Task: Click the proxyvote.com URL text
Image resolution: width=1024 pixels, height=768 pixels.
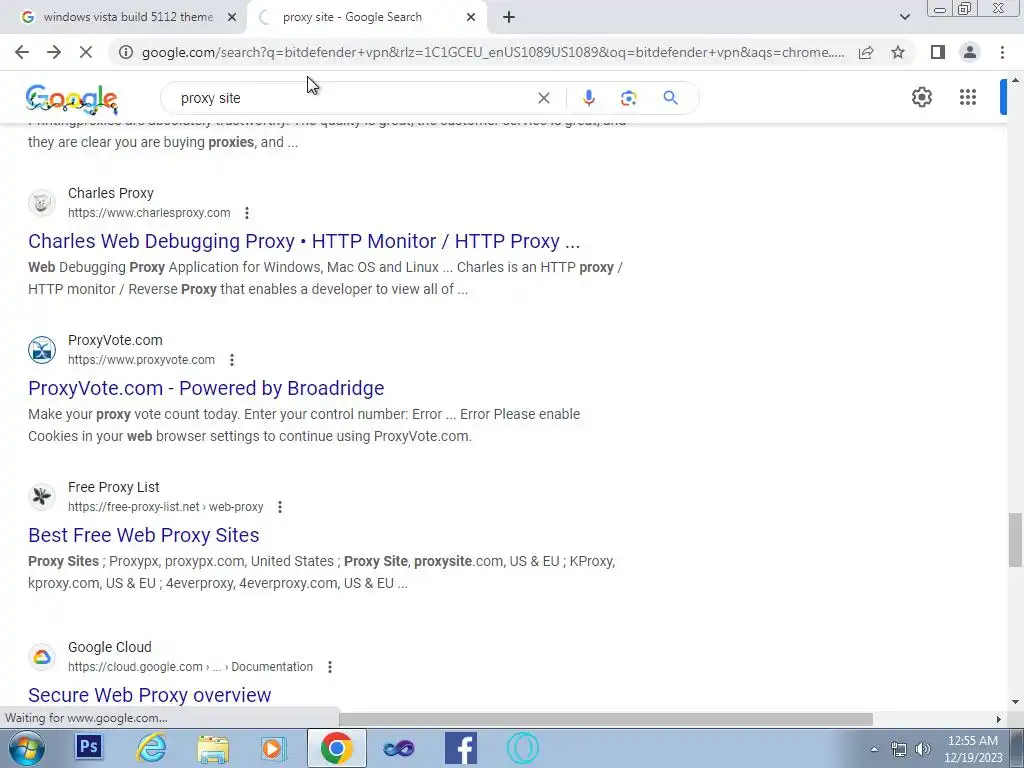Action: click(x=141, y=360)
